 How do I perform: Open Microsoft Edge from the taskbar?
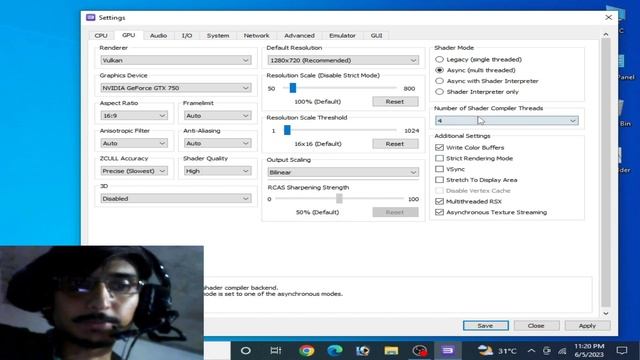pyautogui.click(x=335, y=351)
